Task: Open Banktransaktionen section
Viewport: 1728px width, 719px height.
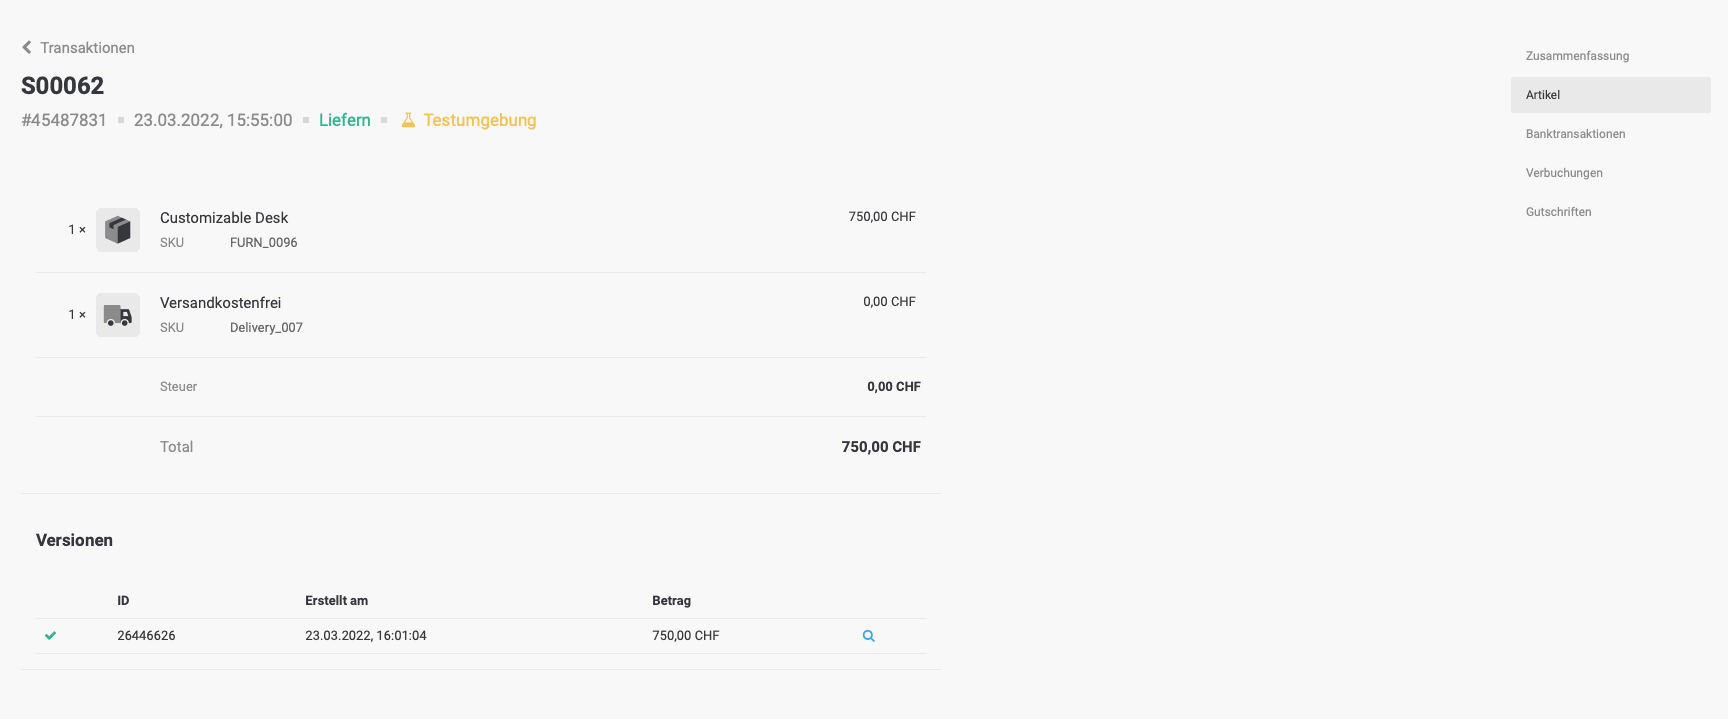Action: pos(1575,134)
